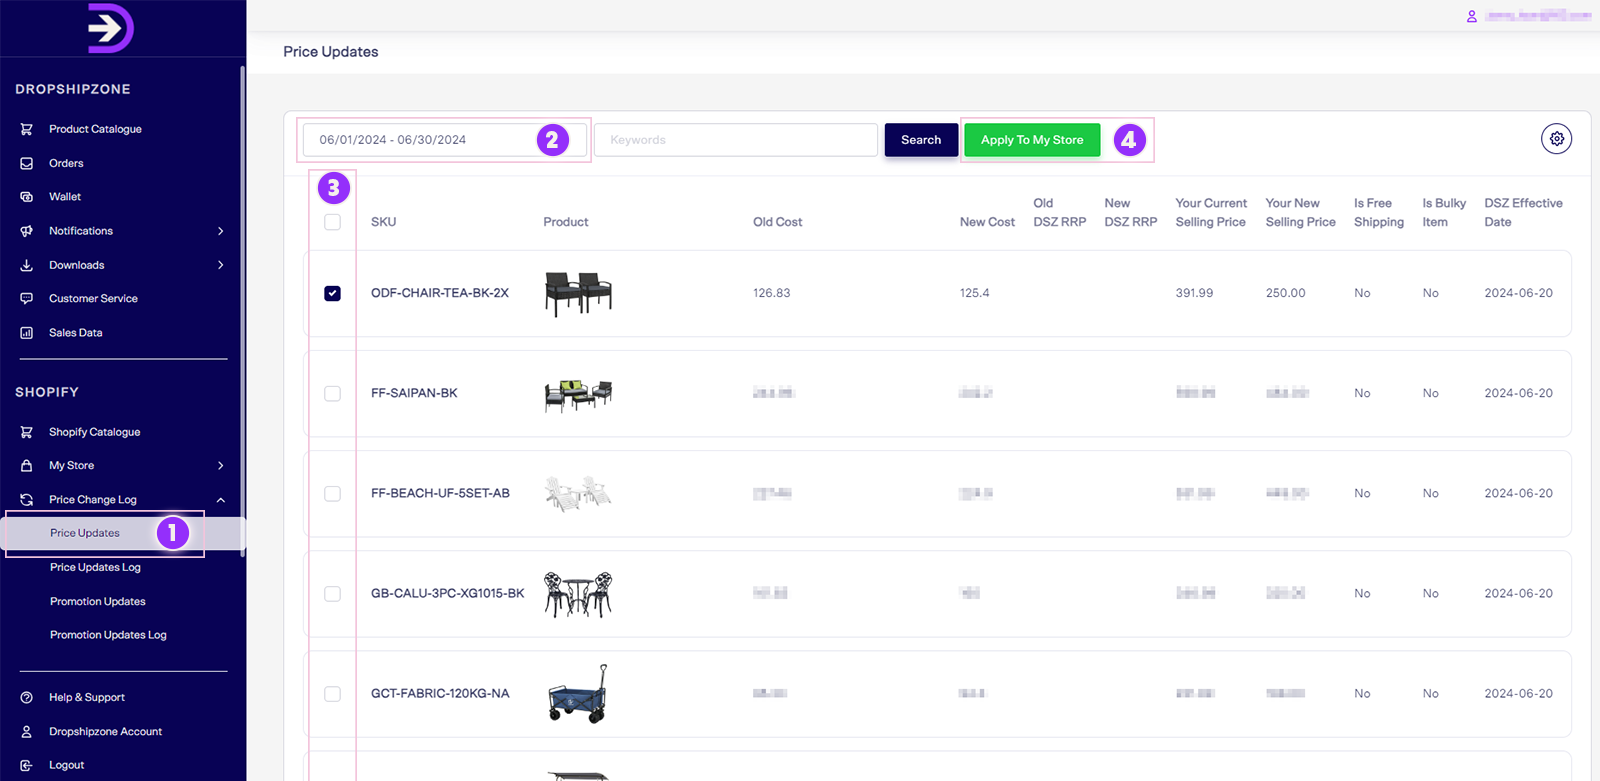Click the 391.99 current selling price
The width and height of the screenshot is (1600, 781).
1194,293
